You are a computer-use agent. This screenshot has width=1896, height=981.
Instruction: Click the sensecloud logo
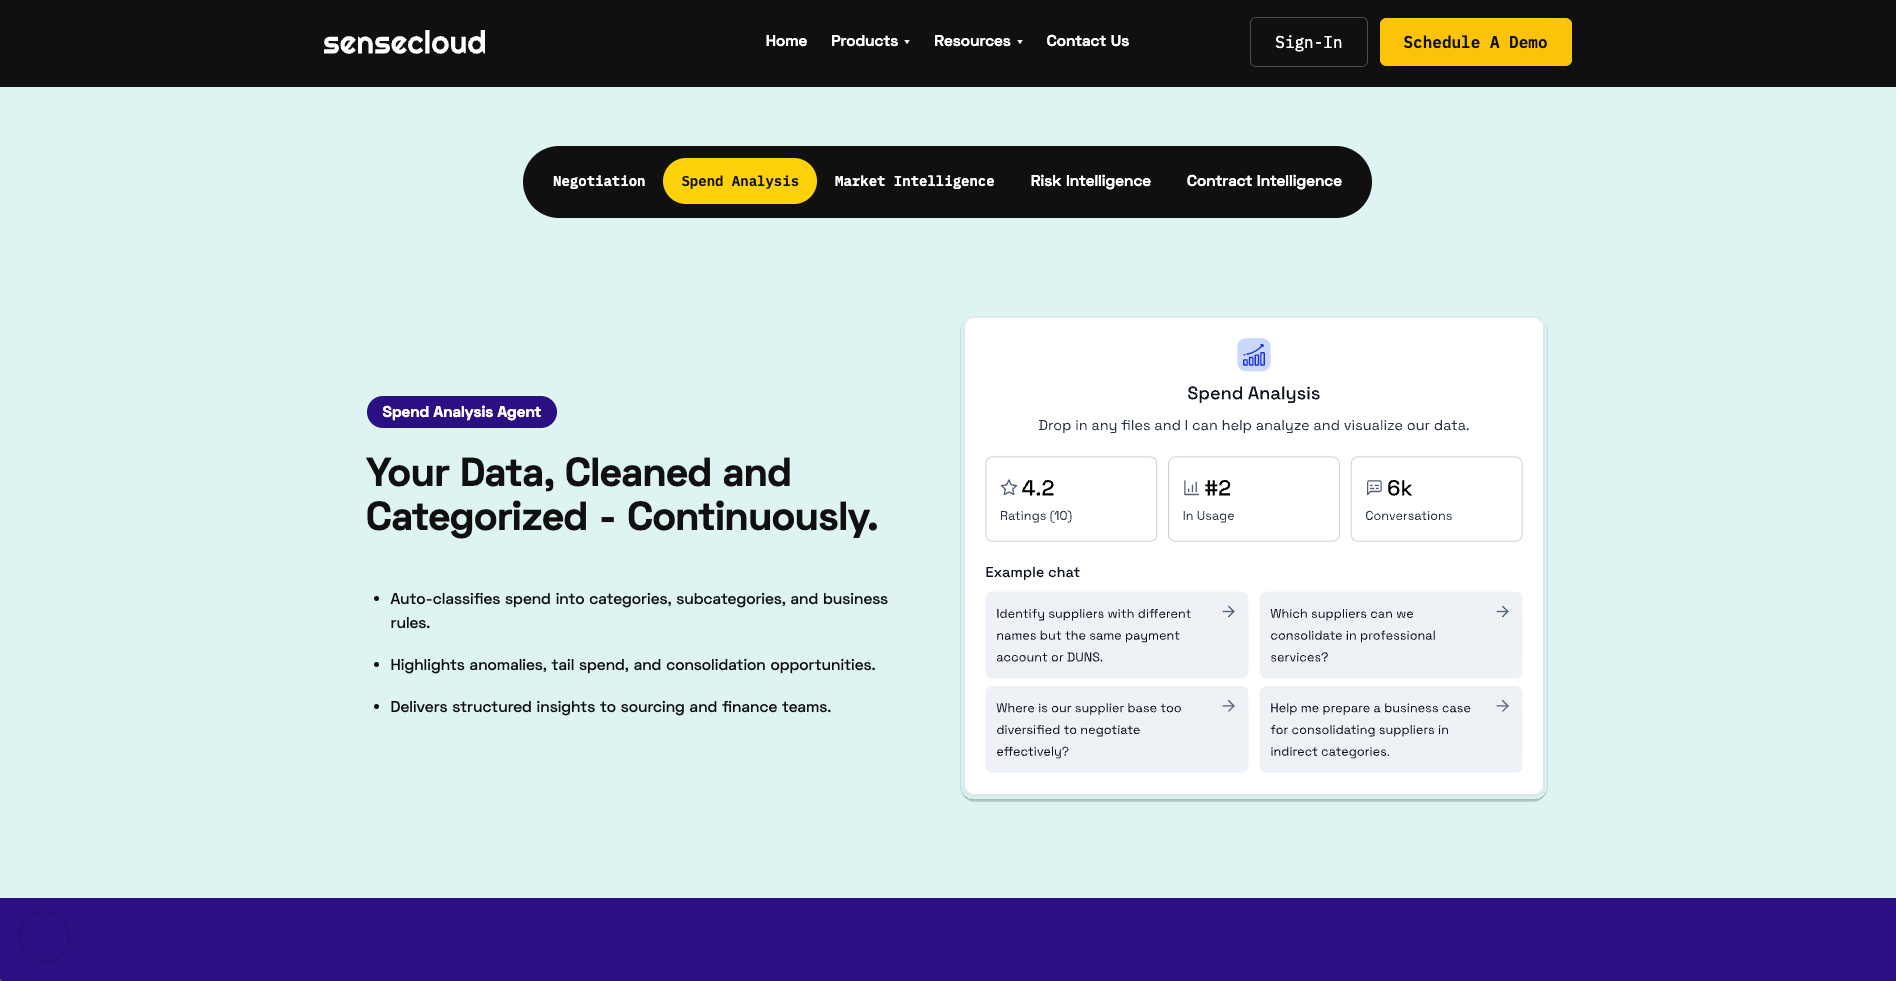(403, 41)
